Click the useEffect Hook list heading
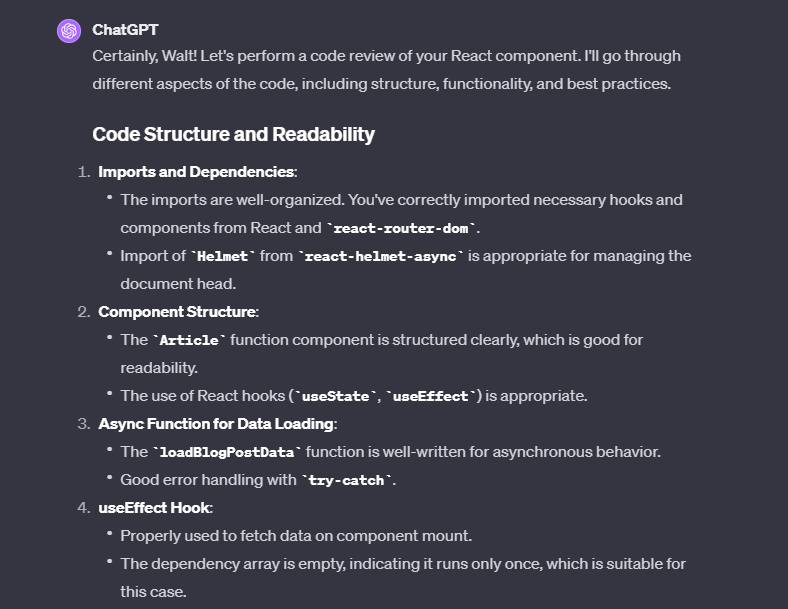The width and height of the screenshot is (788, 609). click(155, 508)
